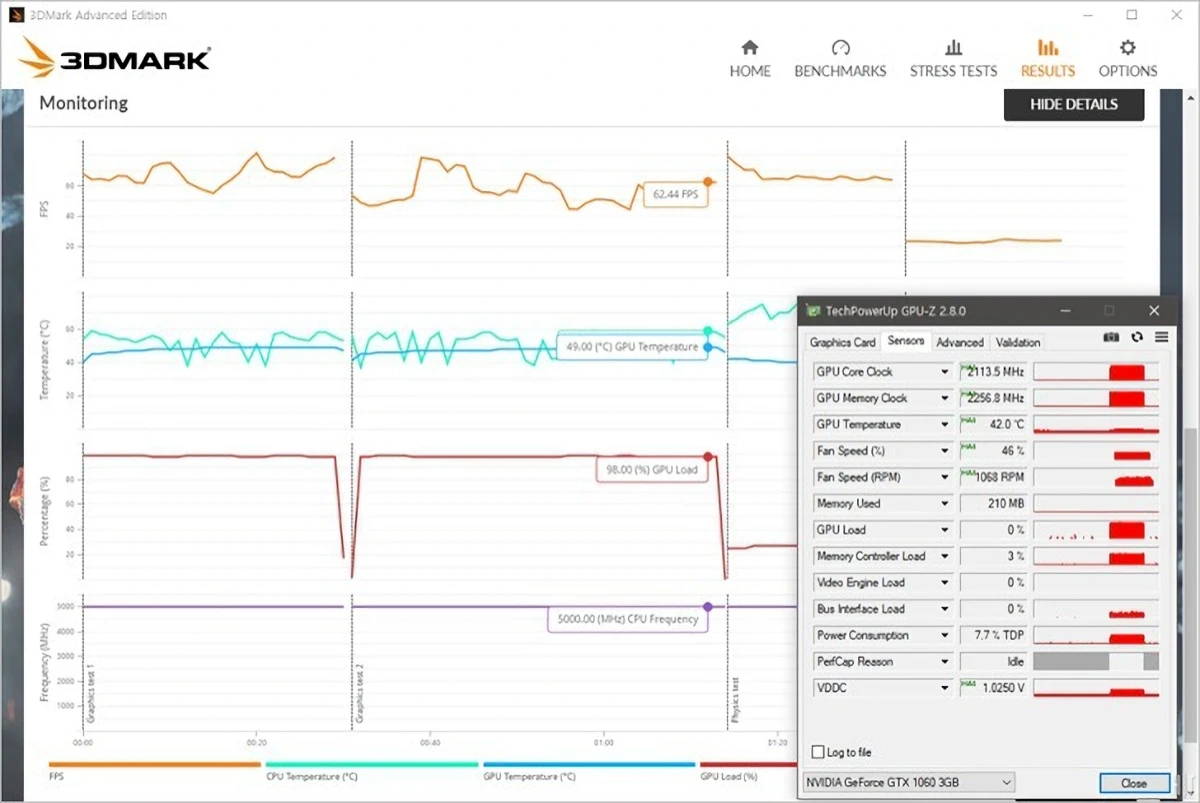This screenshot has height=803, width=1200.
Task: Click the PerfCap Reason gray graph
Action: (1096, 661)
